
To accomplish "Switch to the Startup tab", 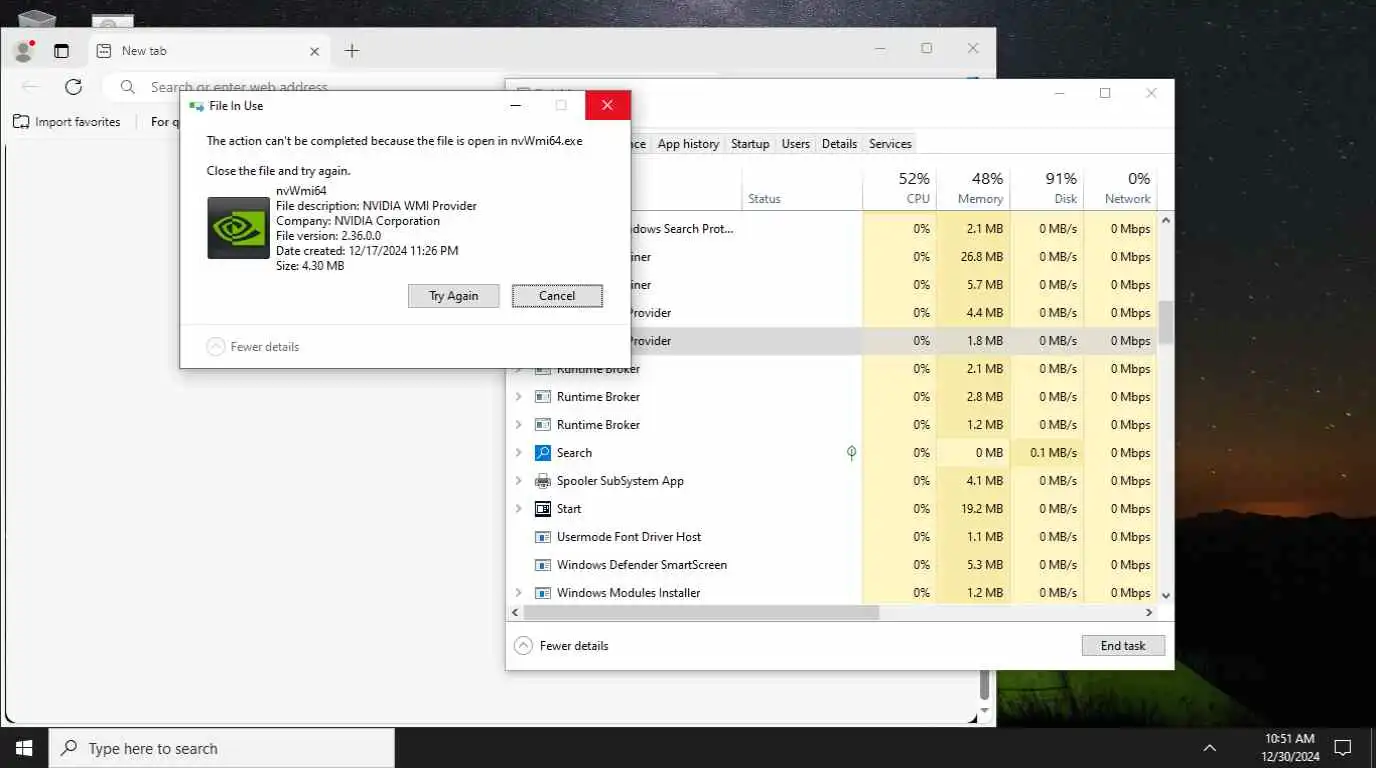I will (750, 144).
